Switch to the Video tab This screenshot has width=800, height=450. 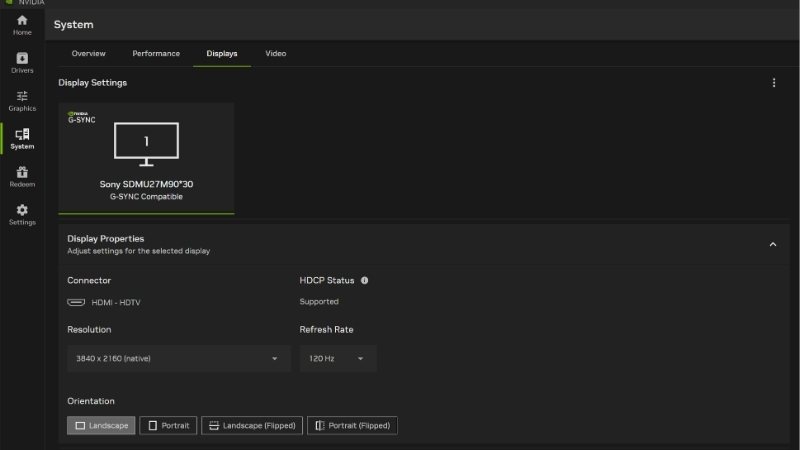pos(276,54)
